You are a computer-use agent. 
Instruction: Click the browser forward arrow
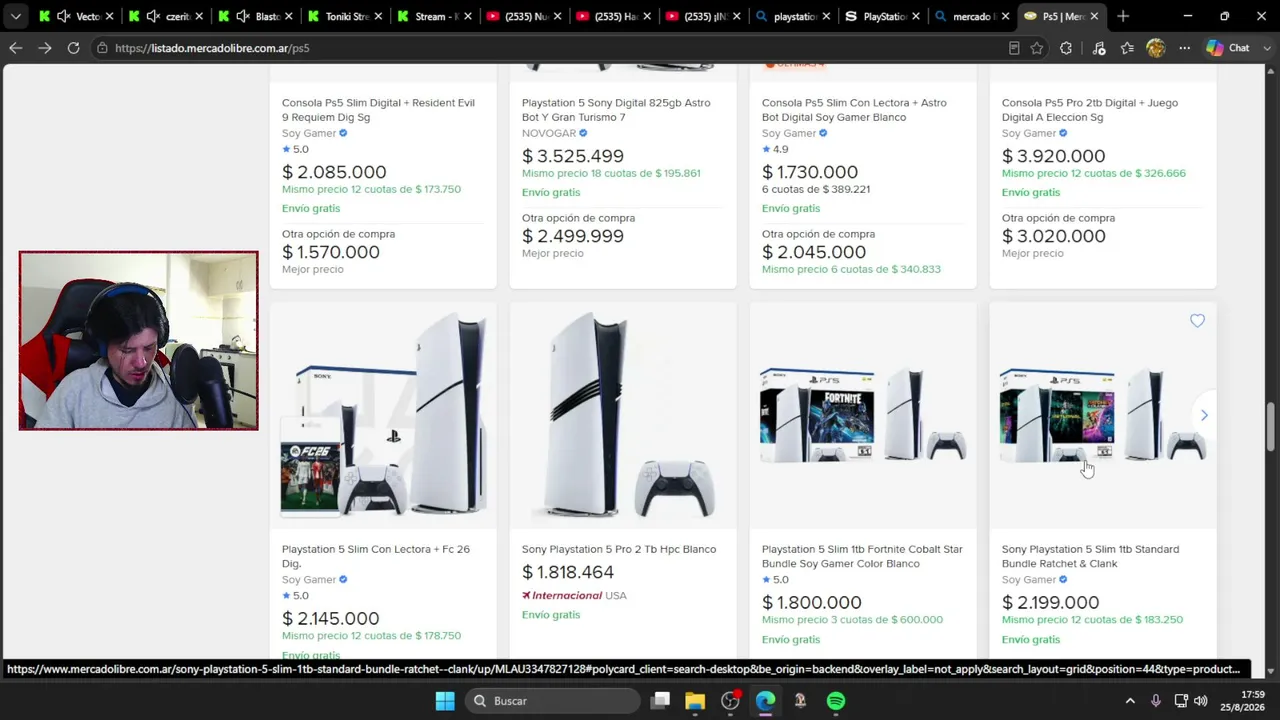(x=44, y=48)
